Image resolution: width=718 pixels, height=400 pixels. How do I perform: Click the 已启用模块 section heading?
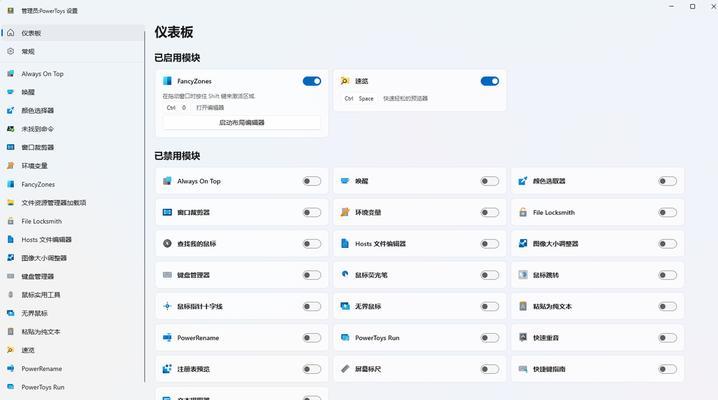(x=177, y=58)
